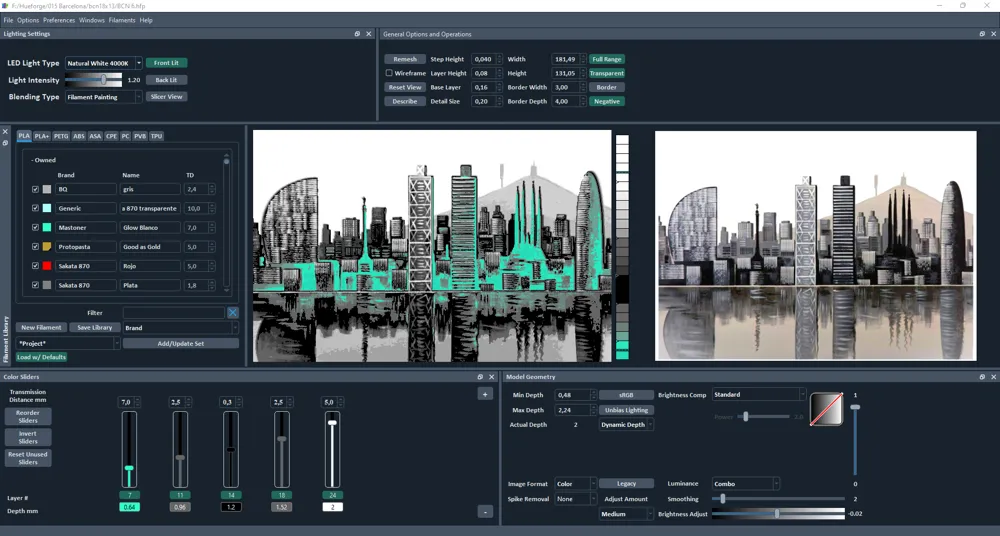Collapse the Owned filament group
Screen dimensions: 1000x536
[43, 160]
